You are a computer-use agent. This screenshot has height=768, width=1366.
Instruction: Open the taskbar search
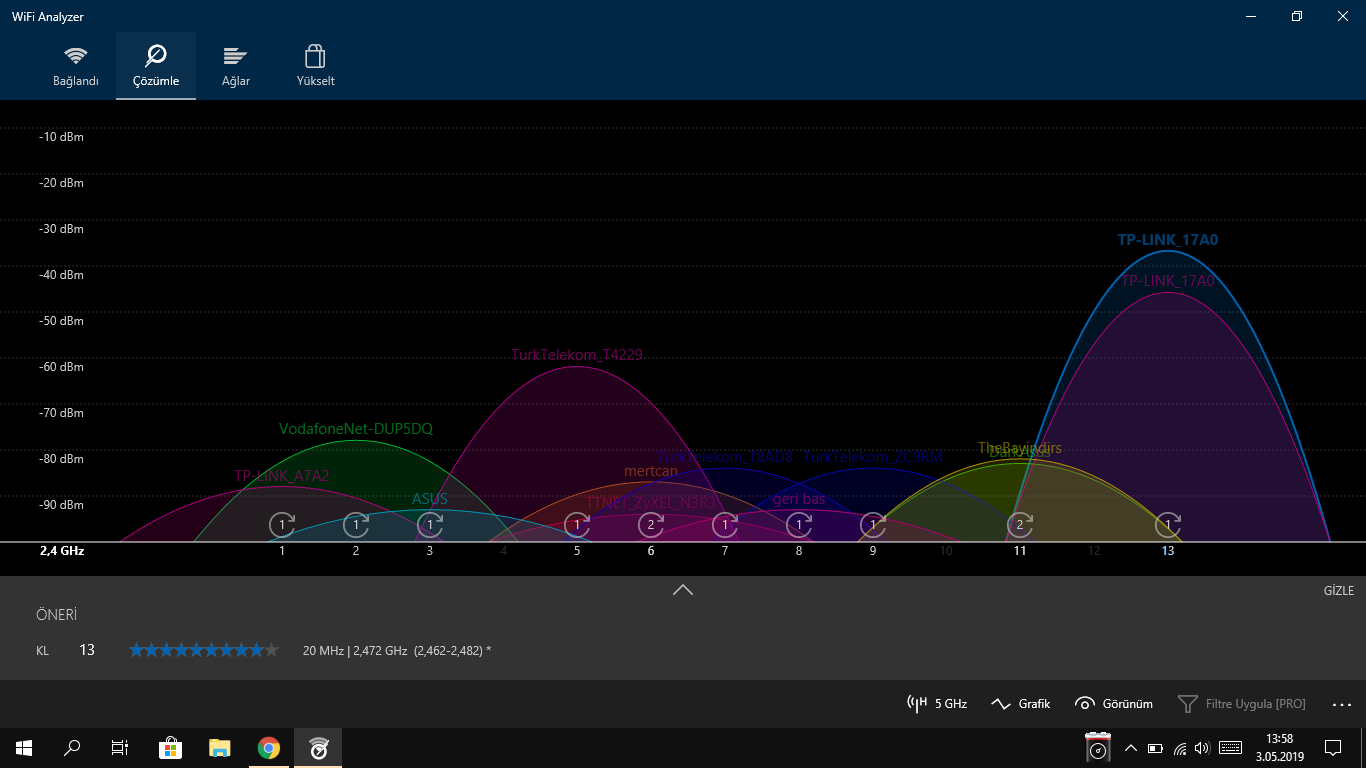(72, 748)
